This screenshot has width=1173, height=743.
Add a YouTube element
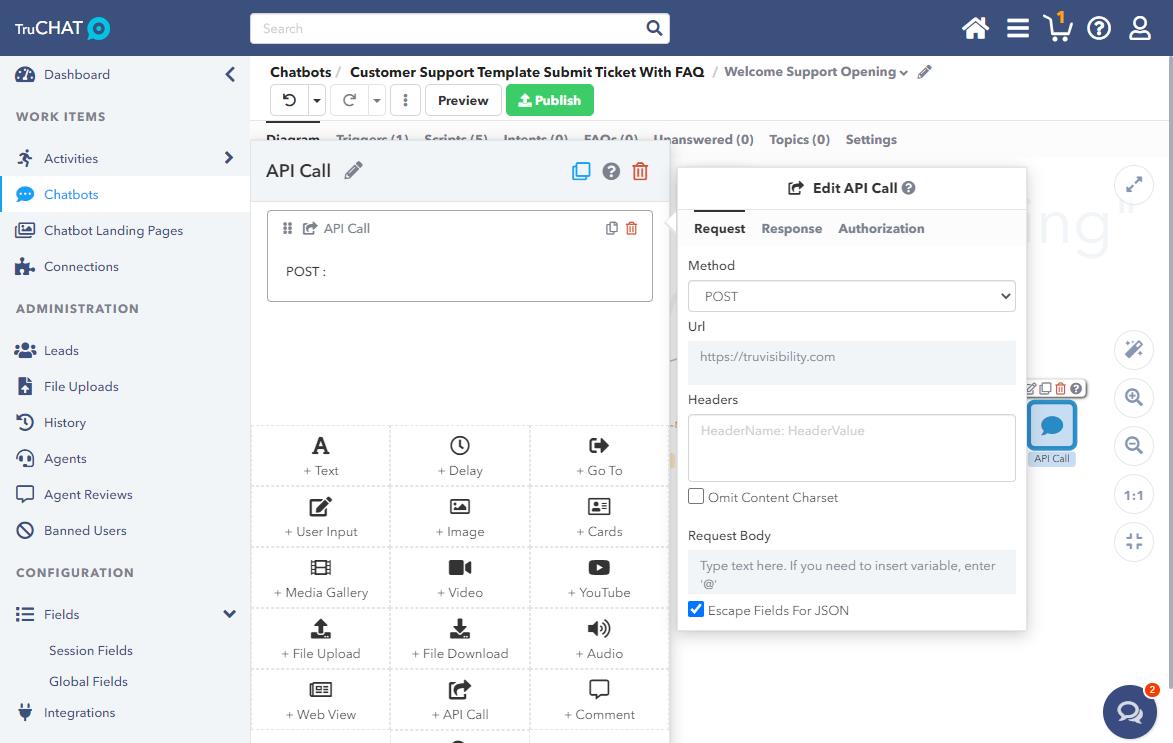pos(598,578)
